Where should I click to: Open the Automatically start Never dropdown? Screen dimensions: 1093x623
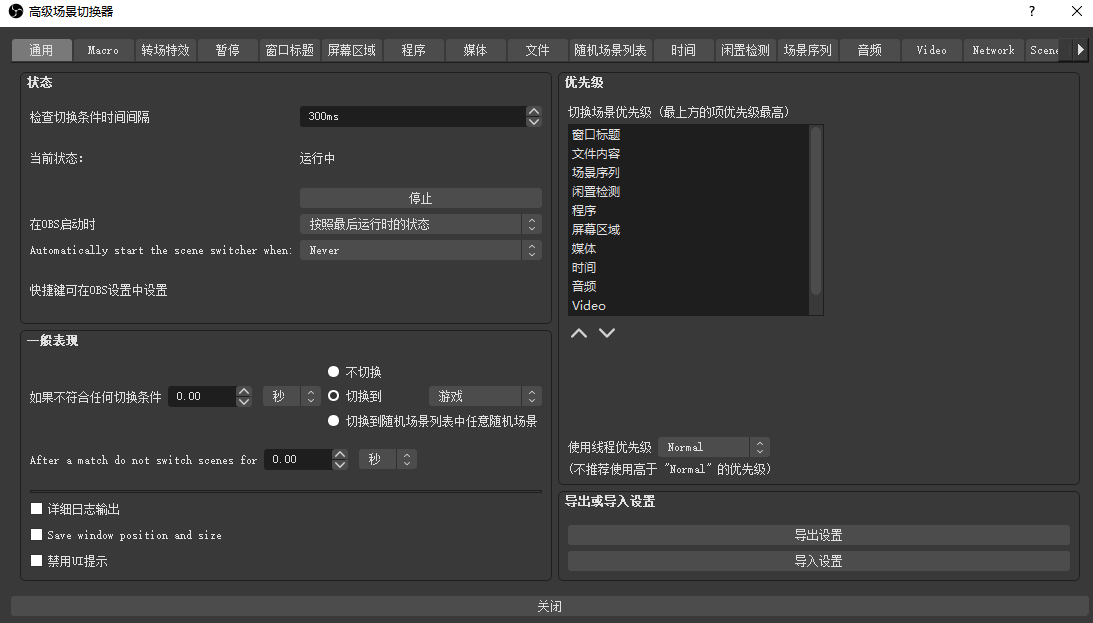420,250
